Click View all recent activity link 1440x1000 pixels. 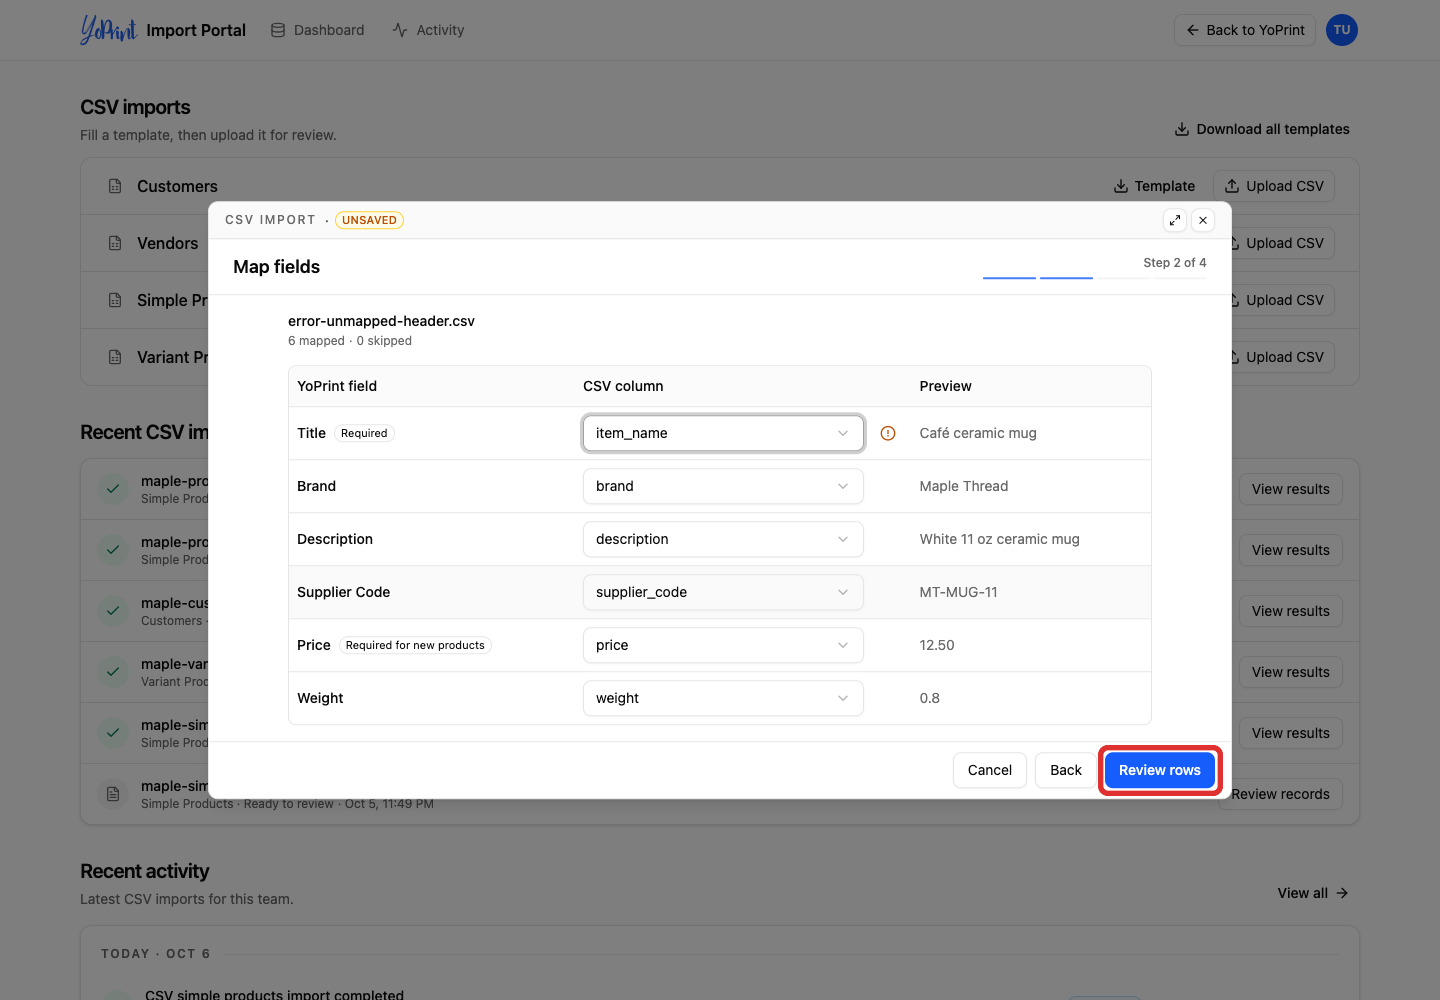coord(1313,893)
